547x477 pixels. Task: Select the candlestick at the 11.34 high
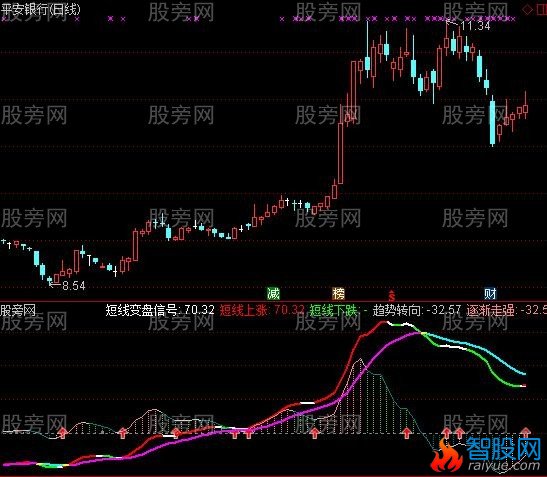(x=447, y=38)
